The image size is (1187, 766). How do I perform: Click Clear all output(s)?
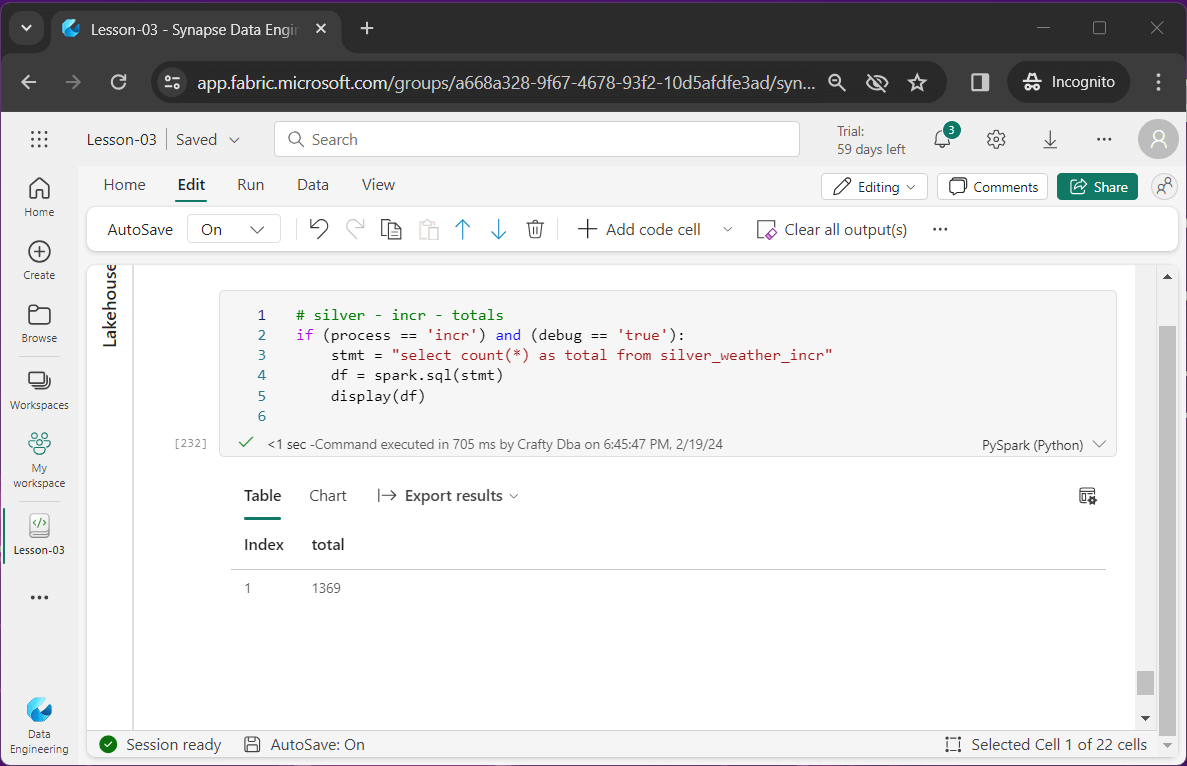[x=832, y=229]
